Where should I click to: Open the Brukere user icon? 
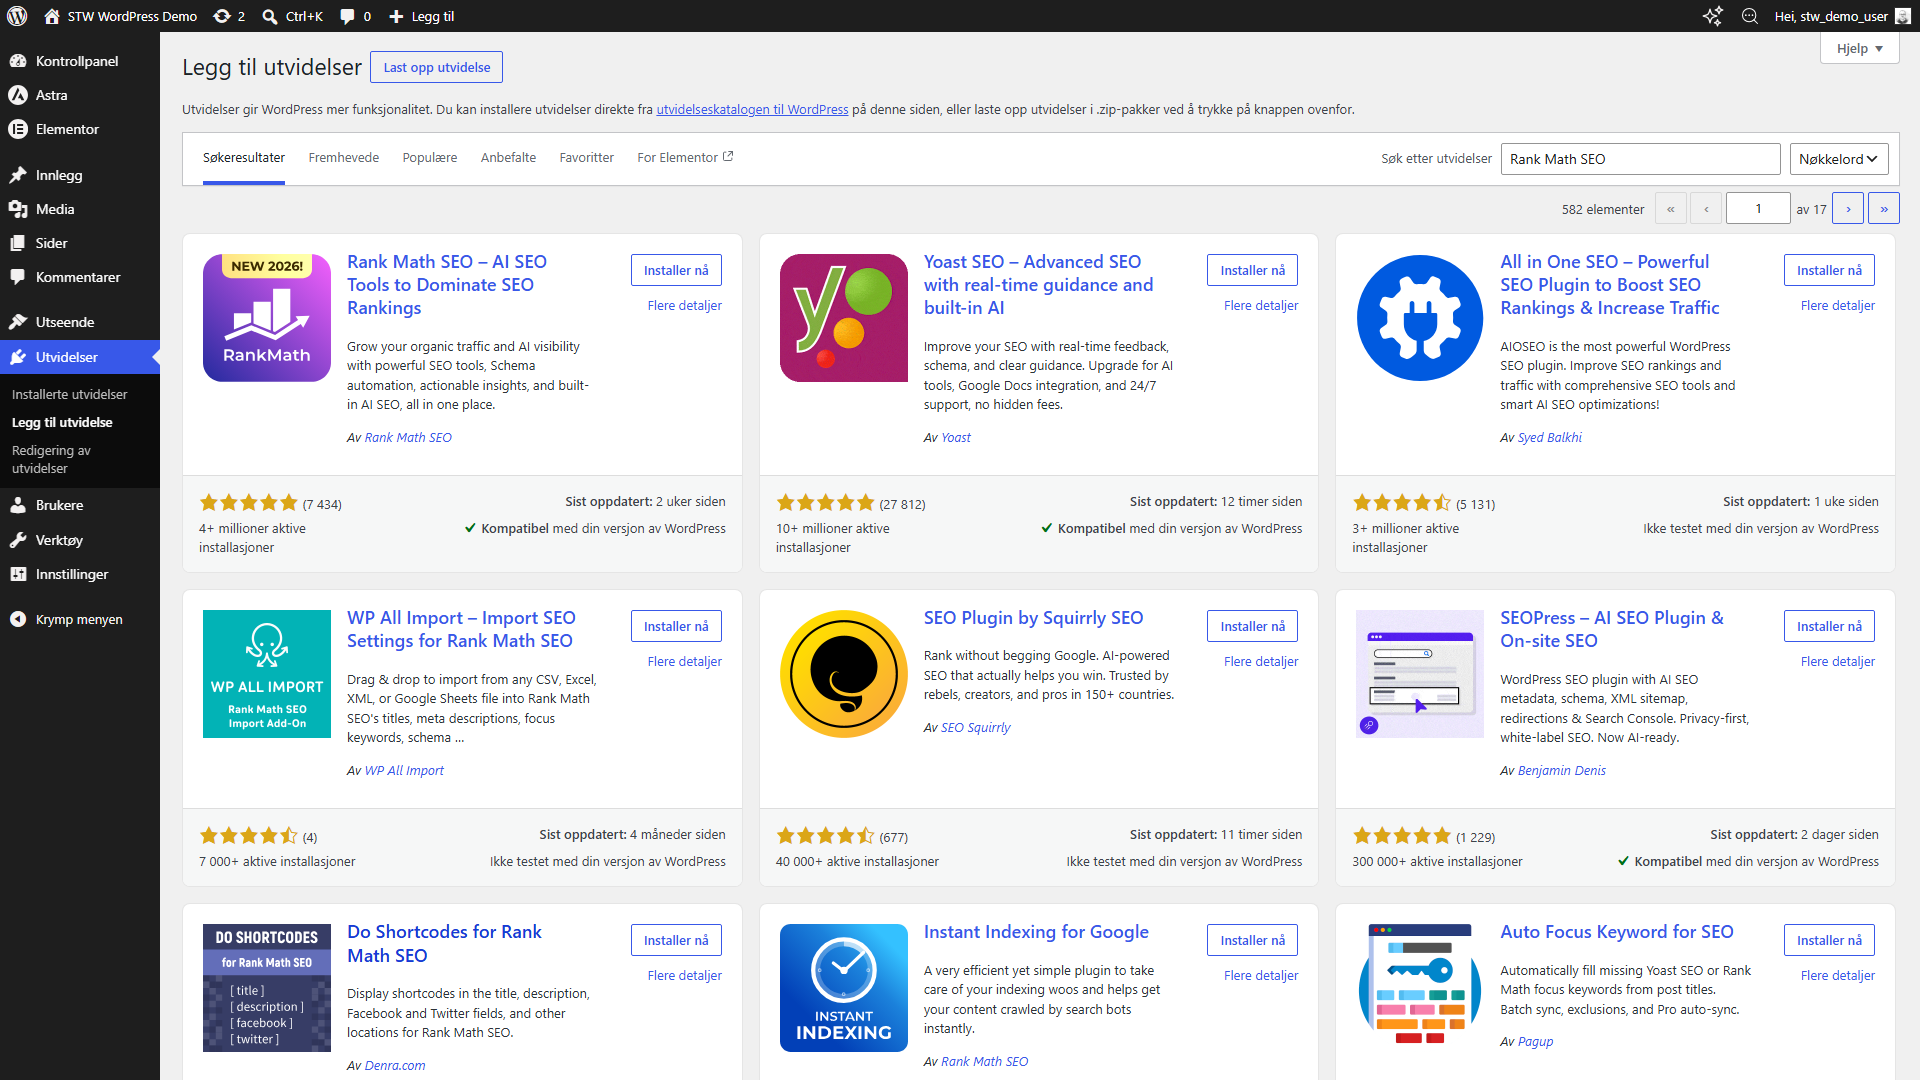[x=18, y=505]
